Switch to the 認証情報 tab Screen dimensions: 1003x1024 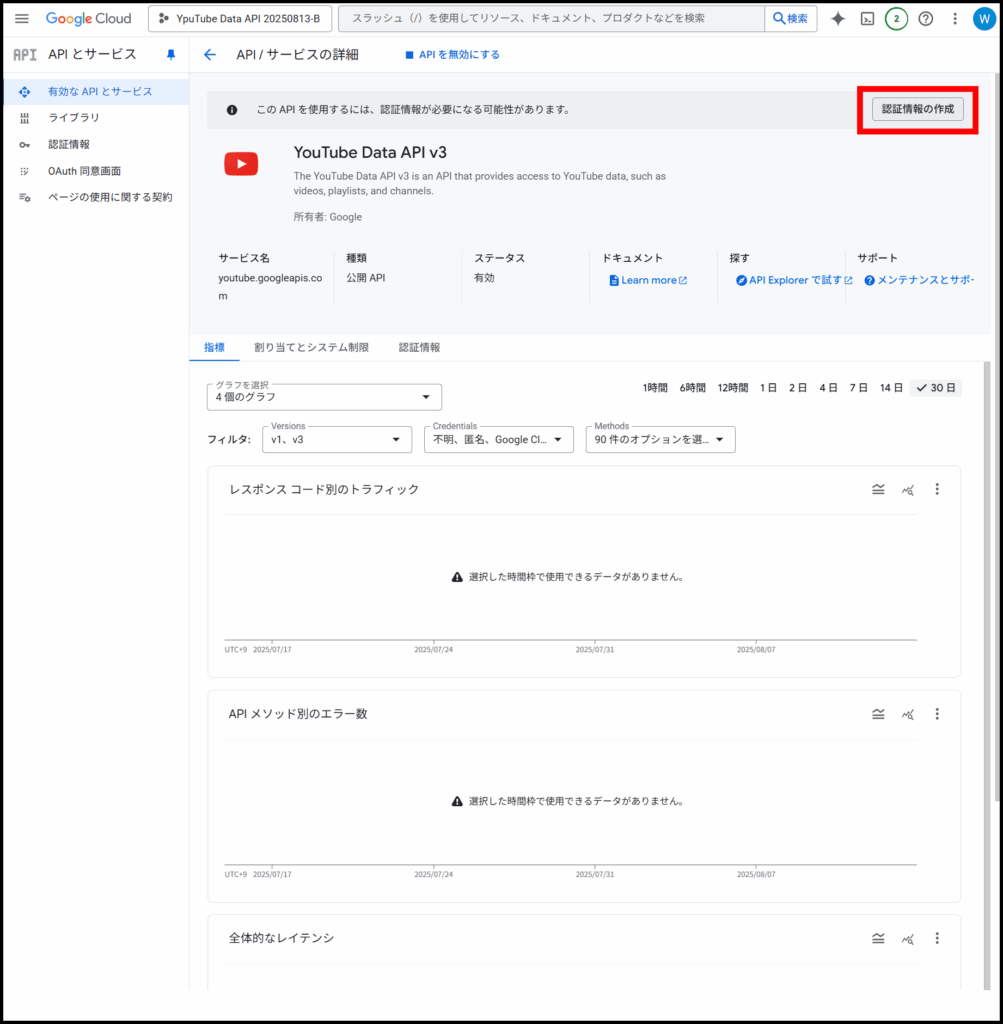[x=419, y=347]
